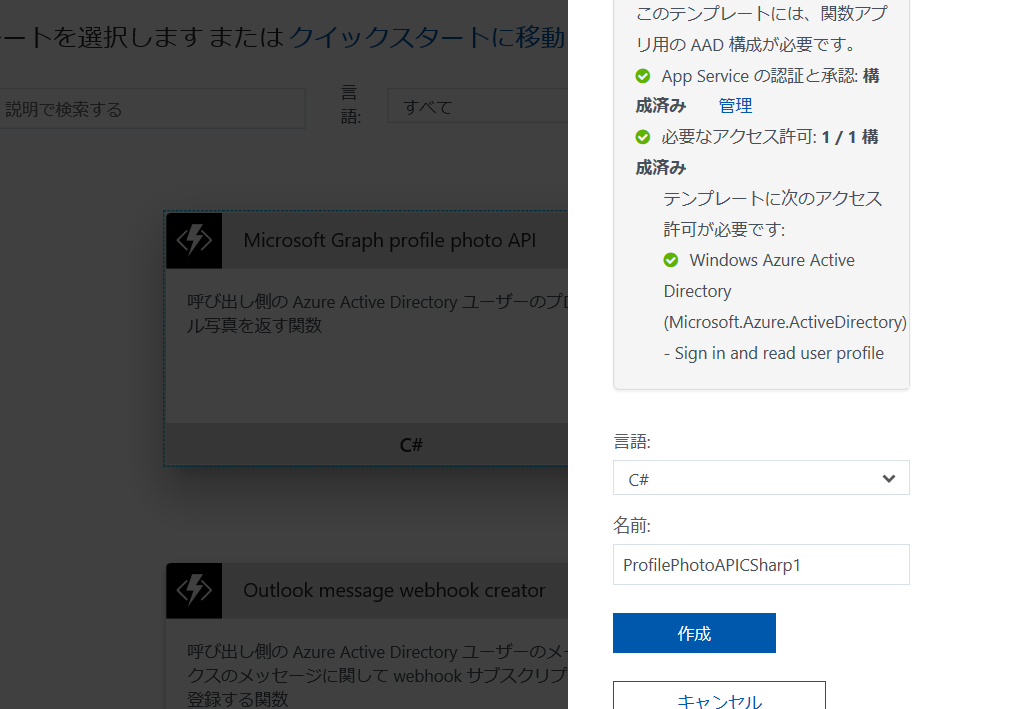Click the green checkmark next to App Service認証
This screenshot has width=1013, height=709.
(642, 75)
